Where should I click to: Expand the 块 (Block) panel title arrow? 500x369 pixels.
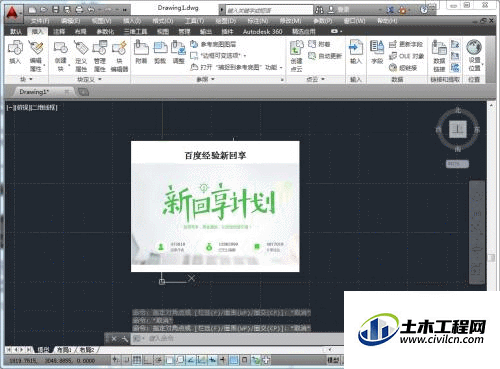coord(31,79)
